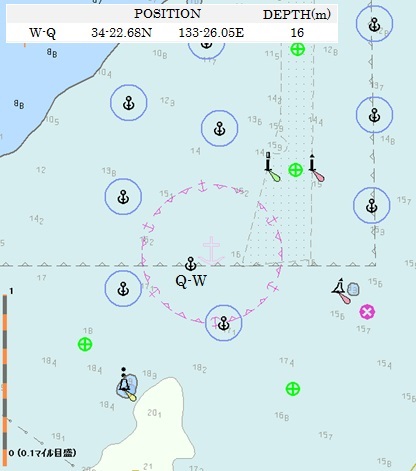Click green crosshair circle between the beacons
Screen dimensions: 416x471
click(295, 170)
